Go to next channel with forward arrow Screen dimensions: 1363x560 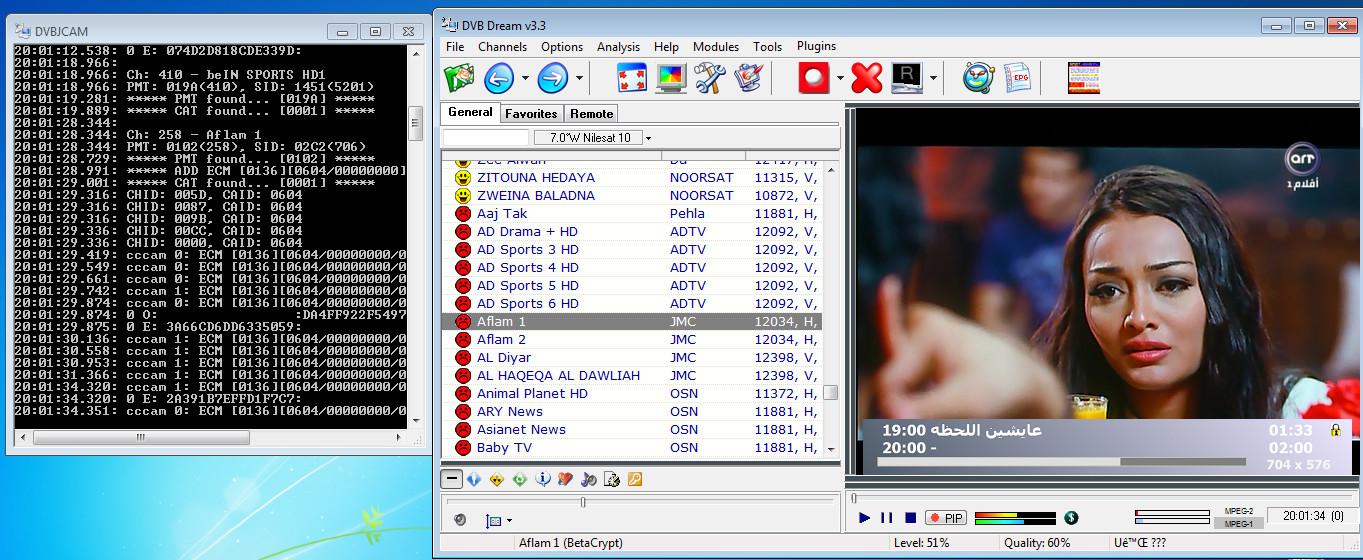[552, 78]
